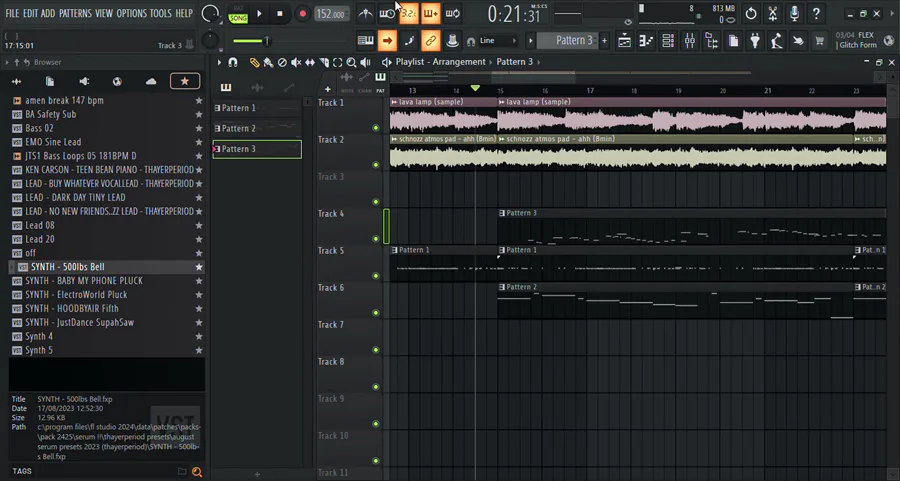Open the Piano roll view icon

(646, 41)
